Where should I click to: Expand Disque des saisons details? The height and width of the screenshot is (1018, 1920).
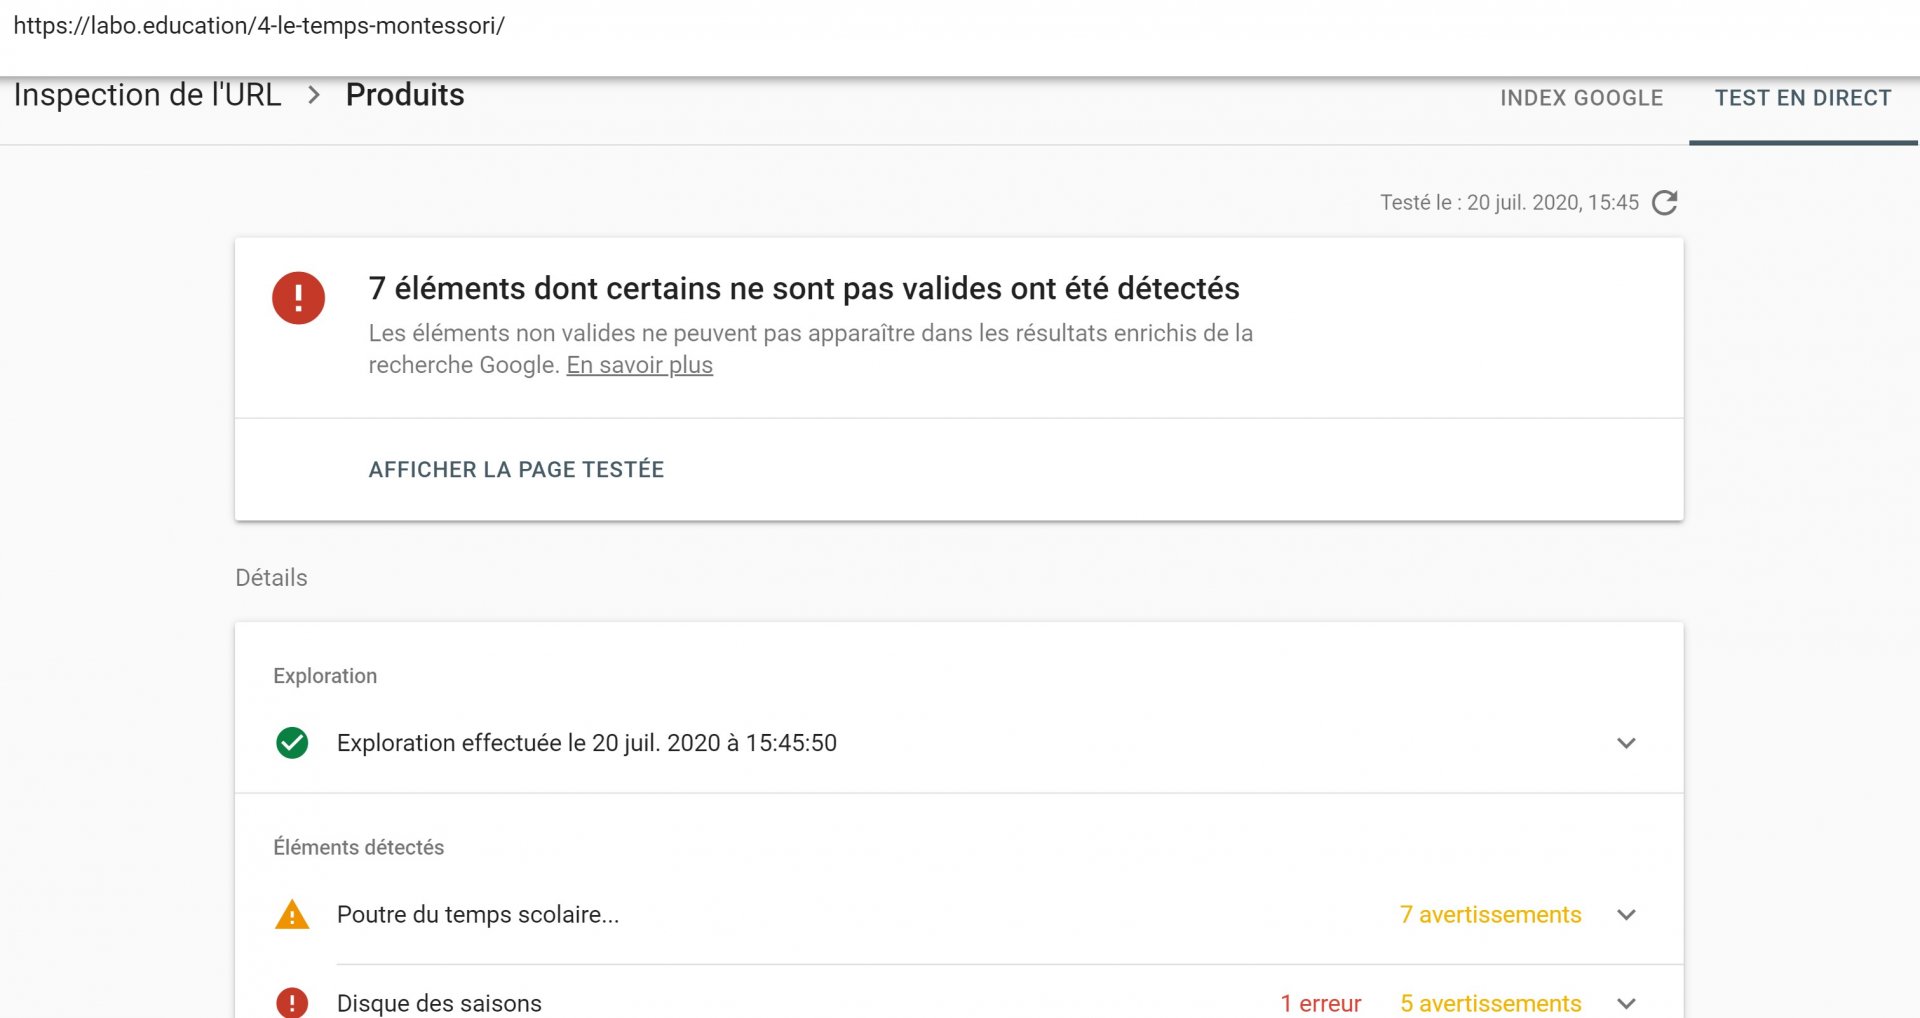[x=1626, y=1003]
